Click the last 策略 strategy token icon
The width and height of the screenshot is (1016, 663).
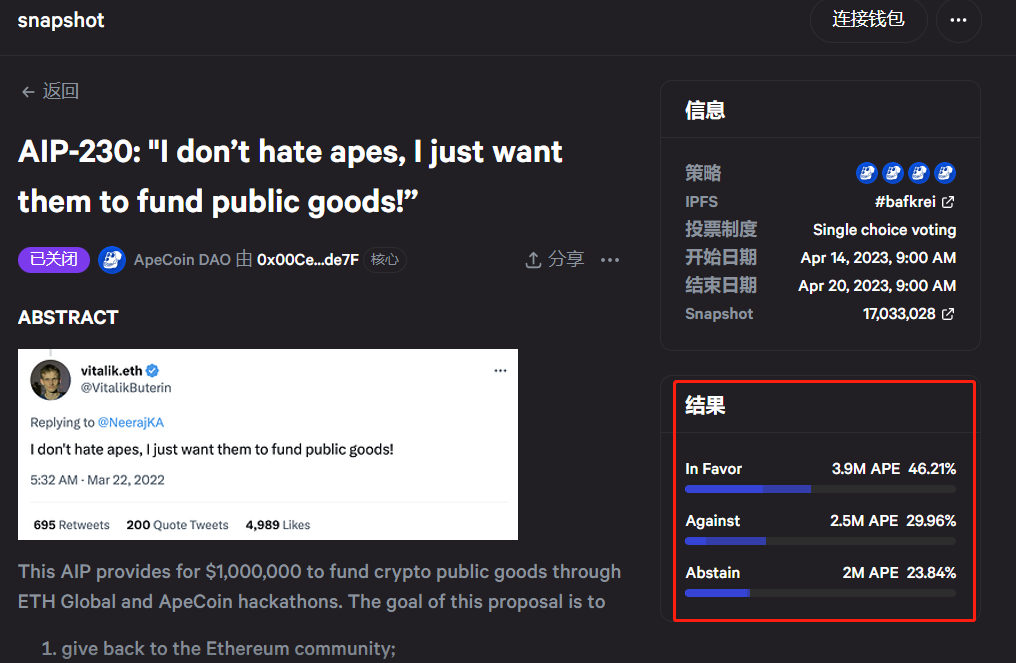pos(944,172)
